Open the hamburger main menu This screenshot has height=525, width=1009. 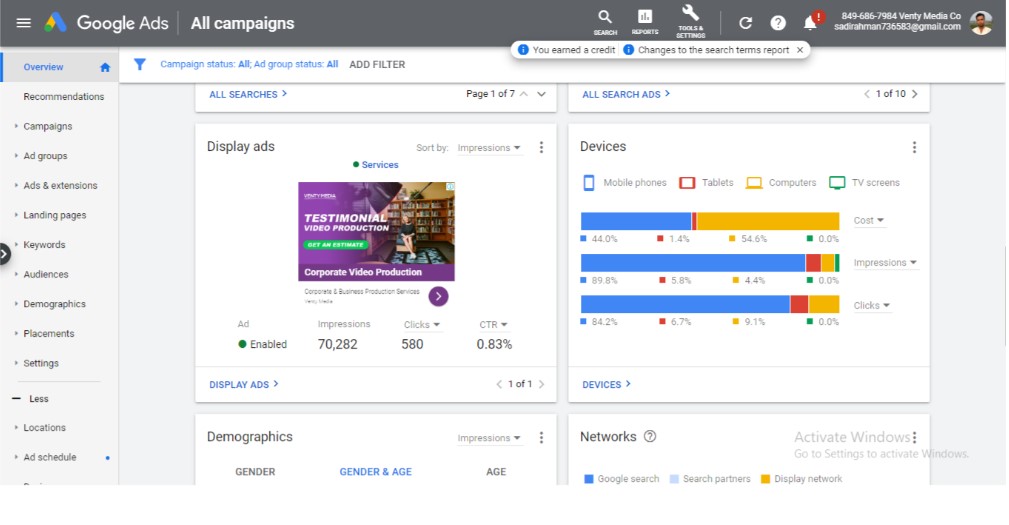23,23
